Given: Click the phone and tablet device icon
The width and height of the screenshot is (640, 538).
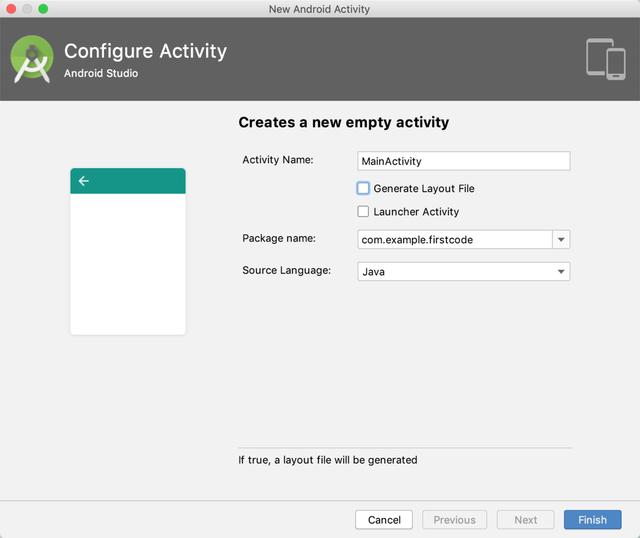Looking at the screenshot, I should click(x=606, y=59).
